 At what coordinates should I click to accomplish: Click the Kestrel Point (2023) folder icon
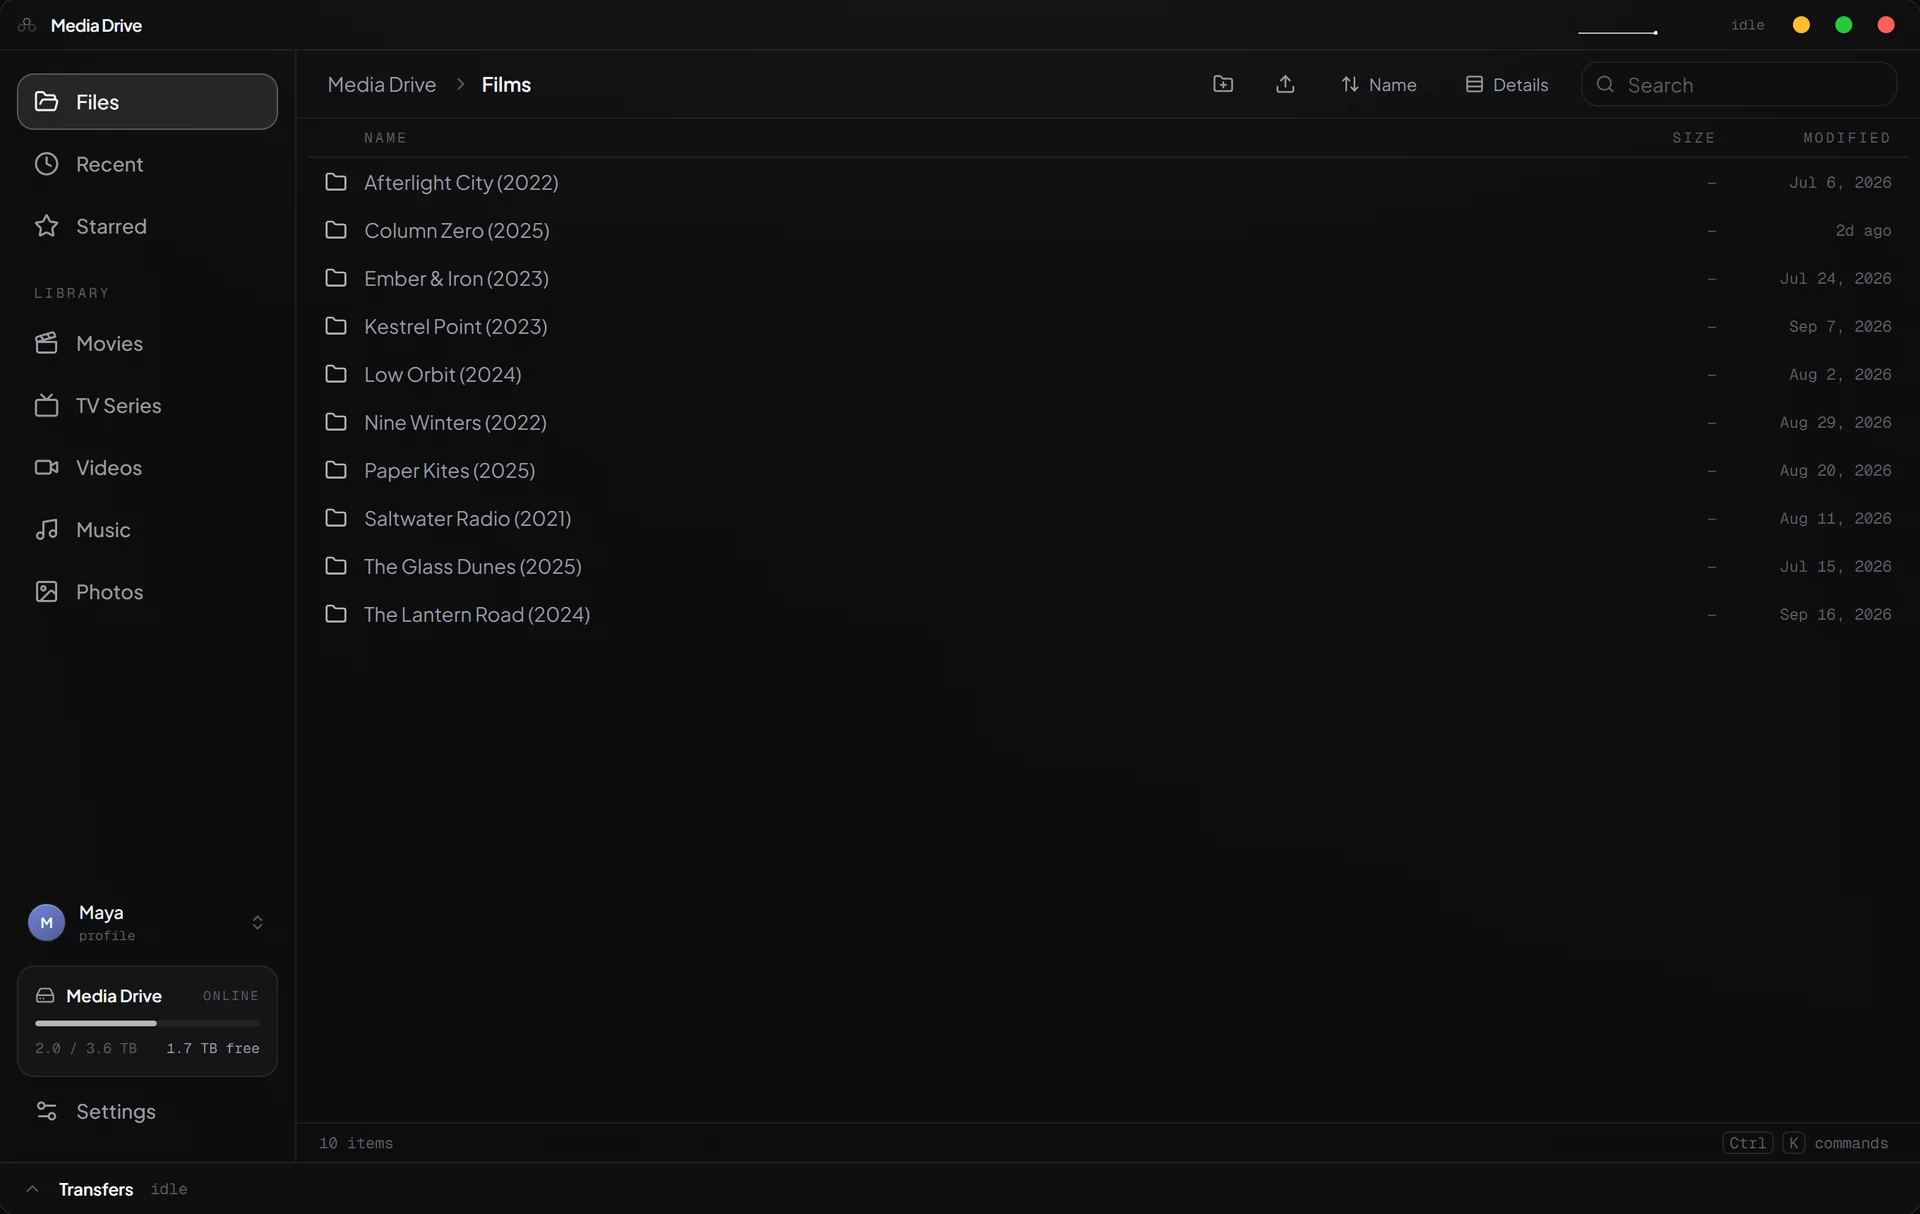[x=336, y=326]
